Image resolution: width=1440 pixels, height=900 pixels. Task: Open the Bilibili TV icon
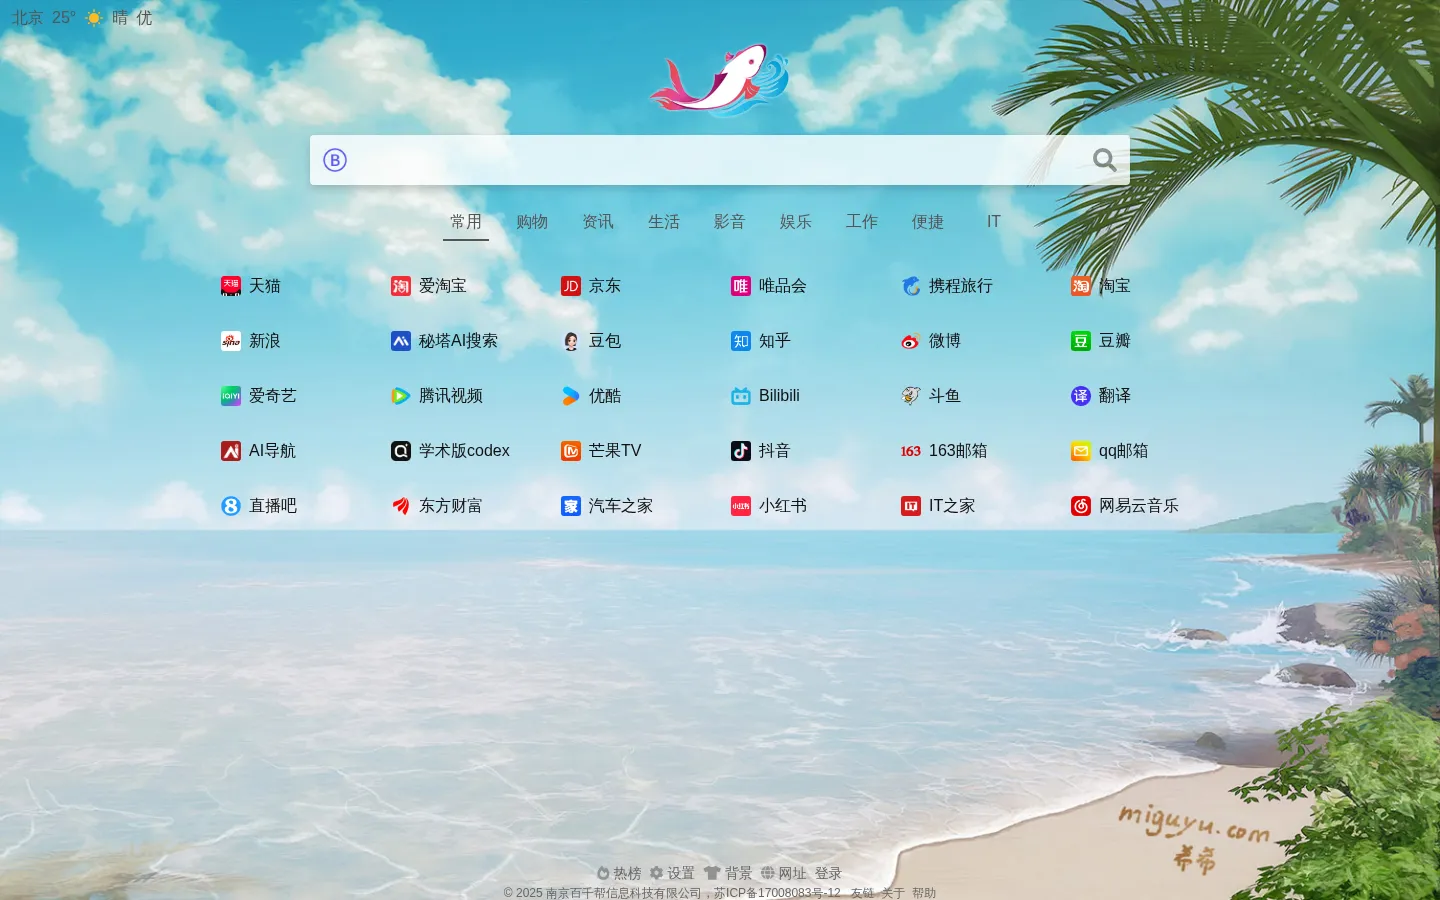tap(741, 396)
